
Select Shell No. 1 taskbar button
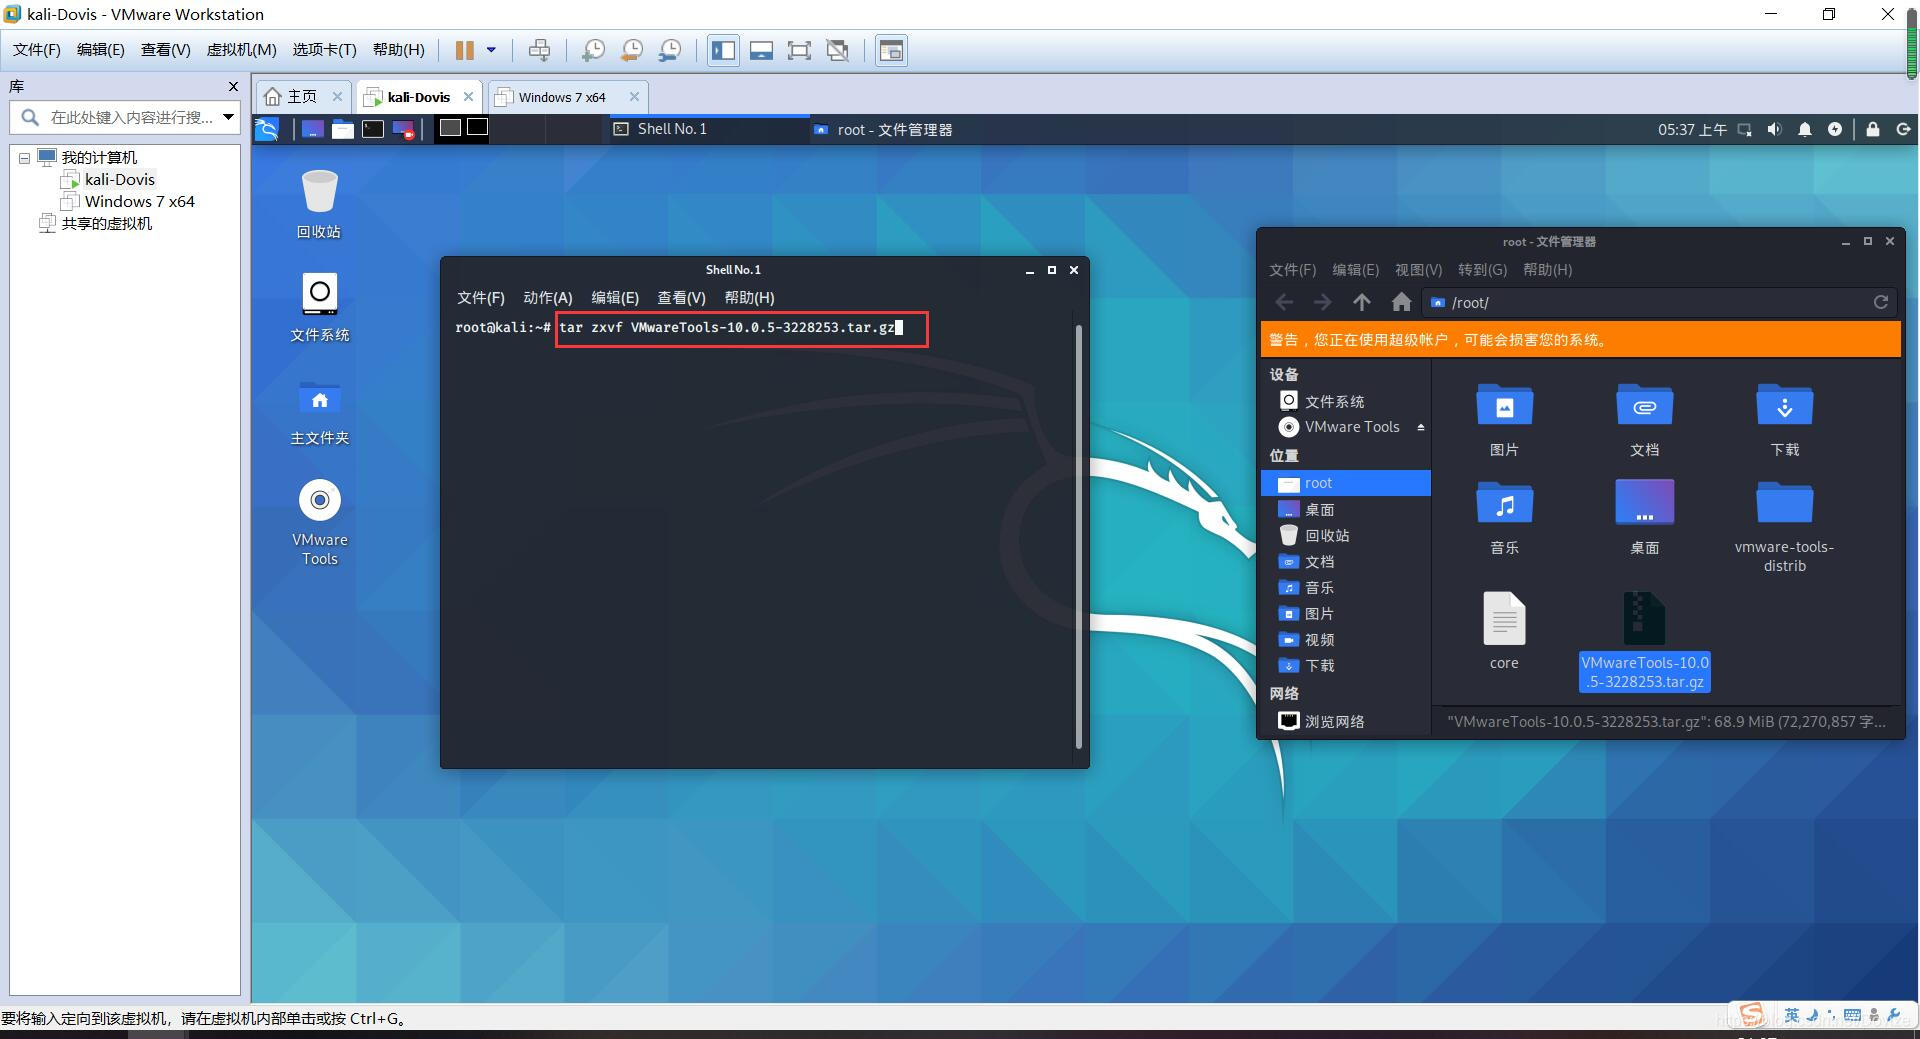click(708, 129)
